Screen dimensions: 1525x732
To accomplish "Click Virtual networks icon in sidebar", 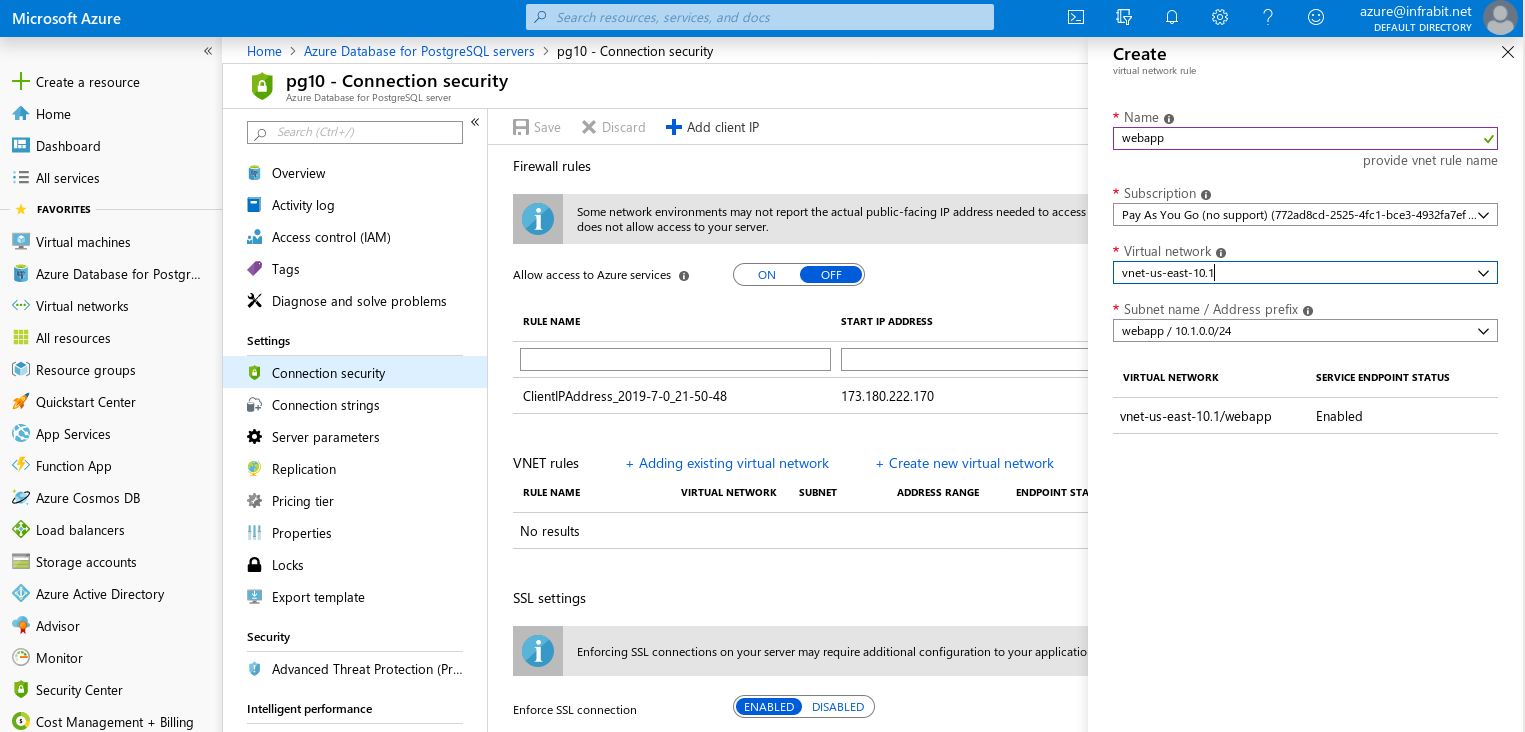I will pyautogui.click(x=20, y=306).
